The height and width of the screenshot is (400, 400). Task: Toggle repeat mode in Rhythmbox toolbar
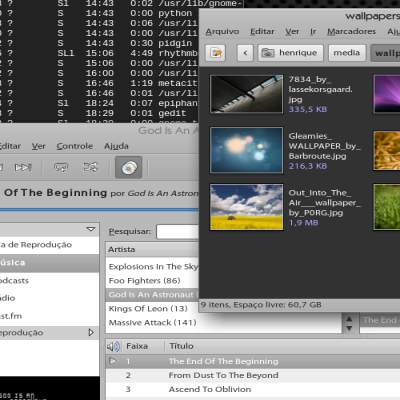[61, 167]
